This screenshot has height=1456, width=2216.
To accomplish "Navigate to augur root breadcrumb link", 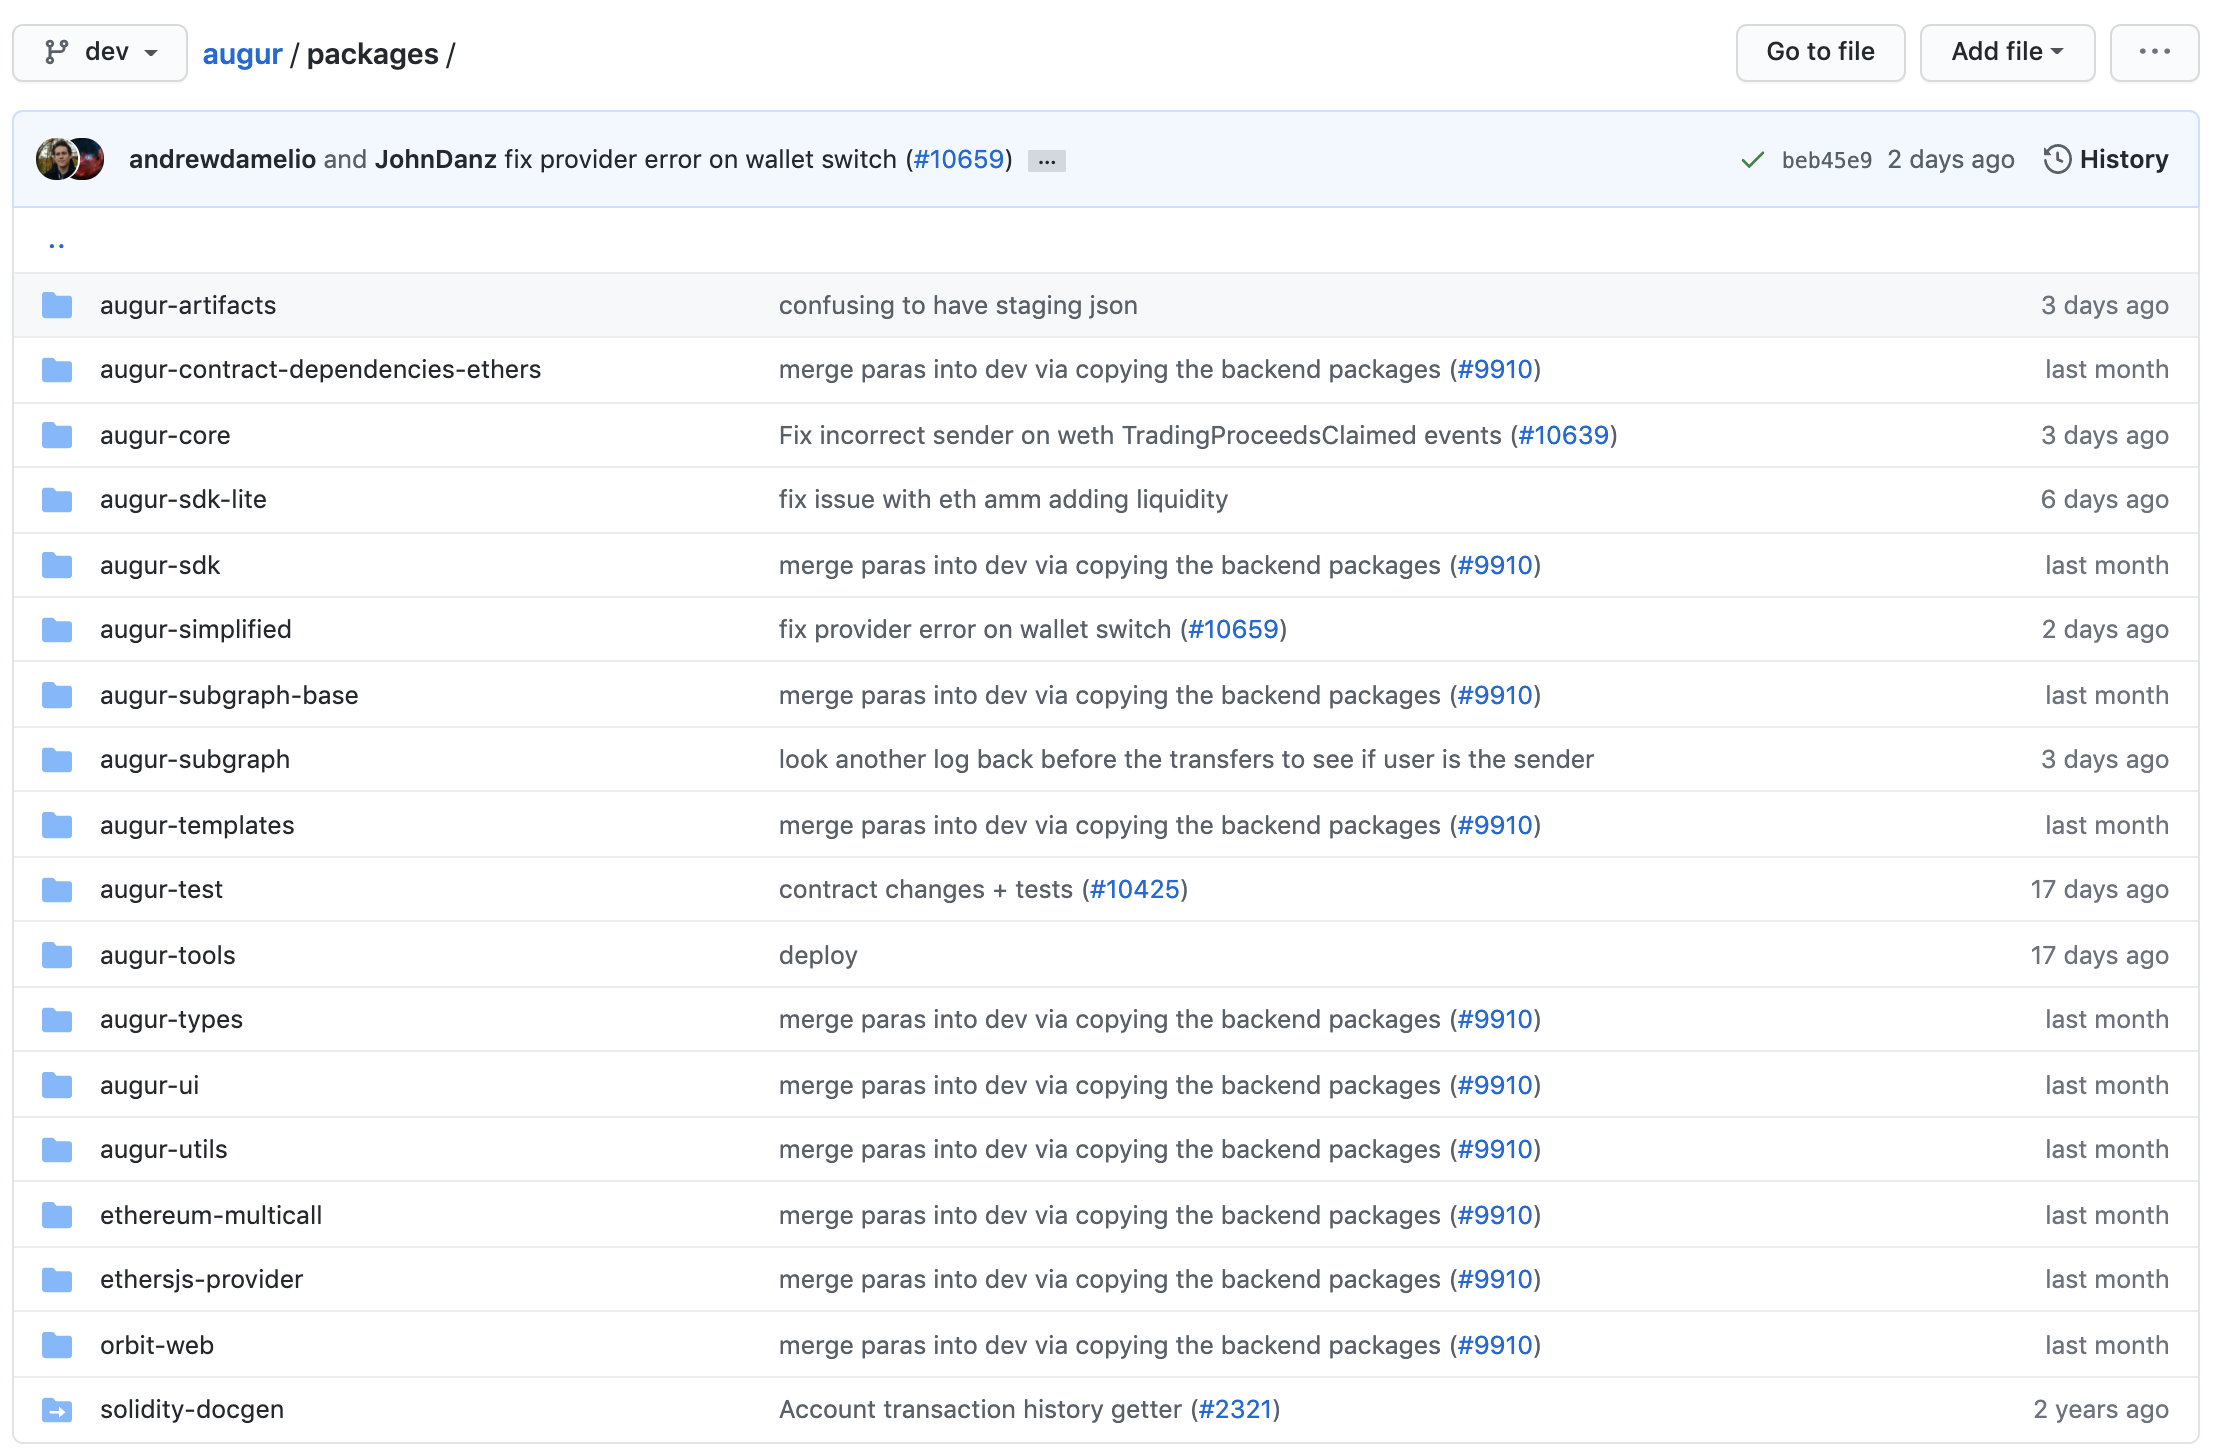I will 242,54.
